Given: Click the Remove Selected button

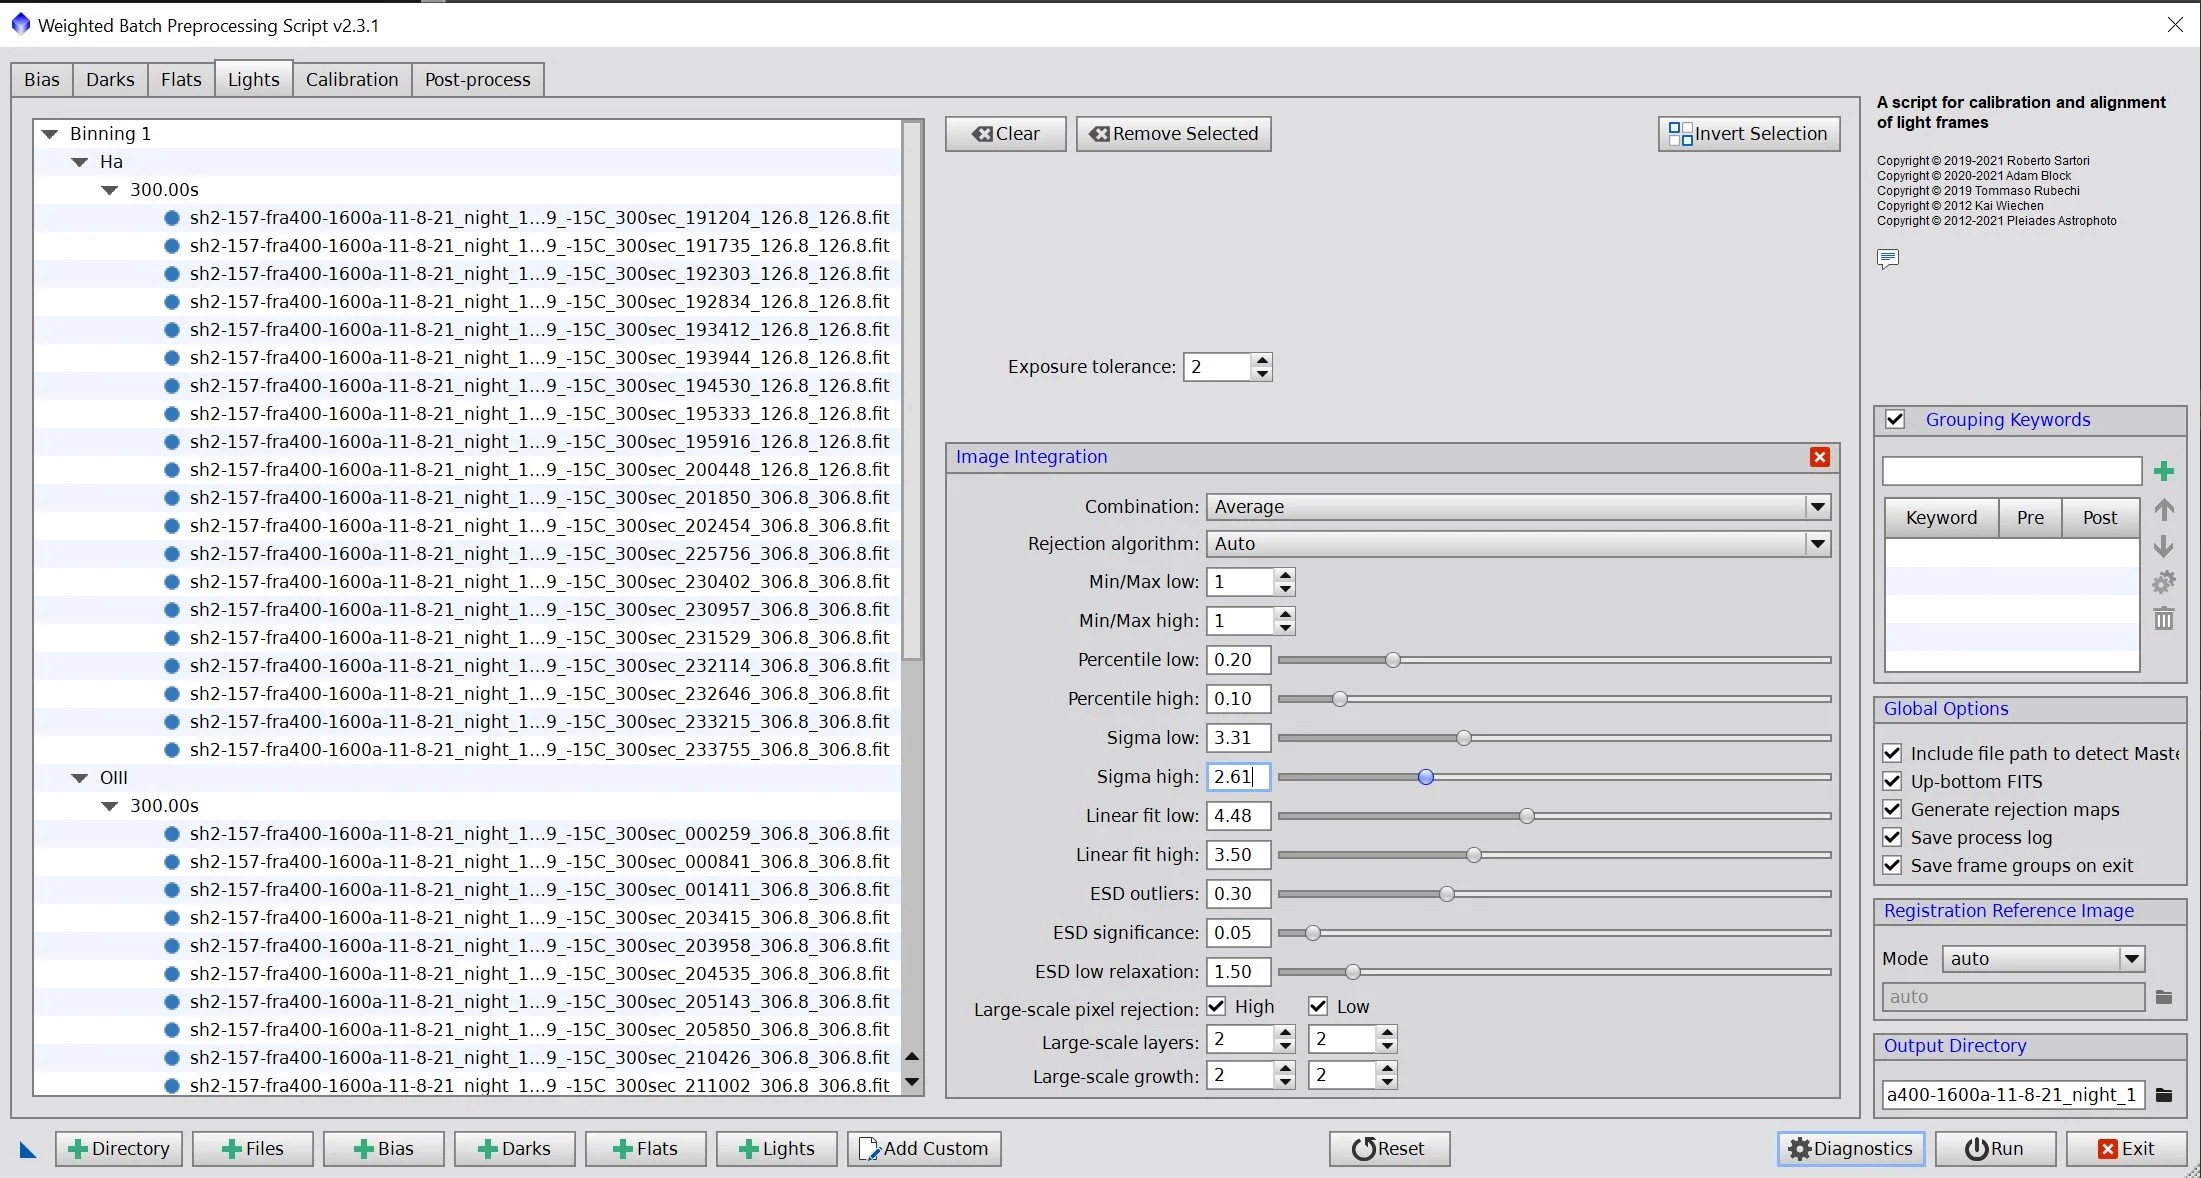Looking at the screenshot, I should [1173, 134].
